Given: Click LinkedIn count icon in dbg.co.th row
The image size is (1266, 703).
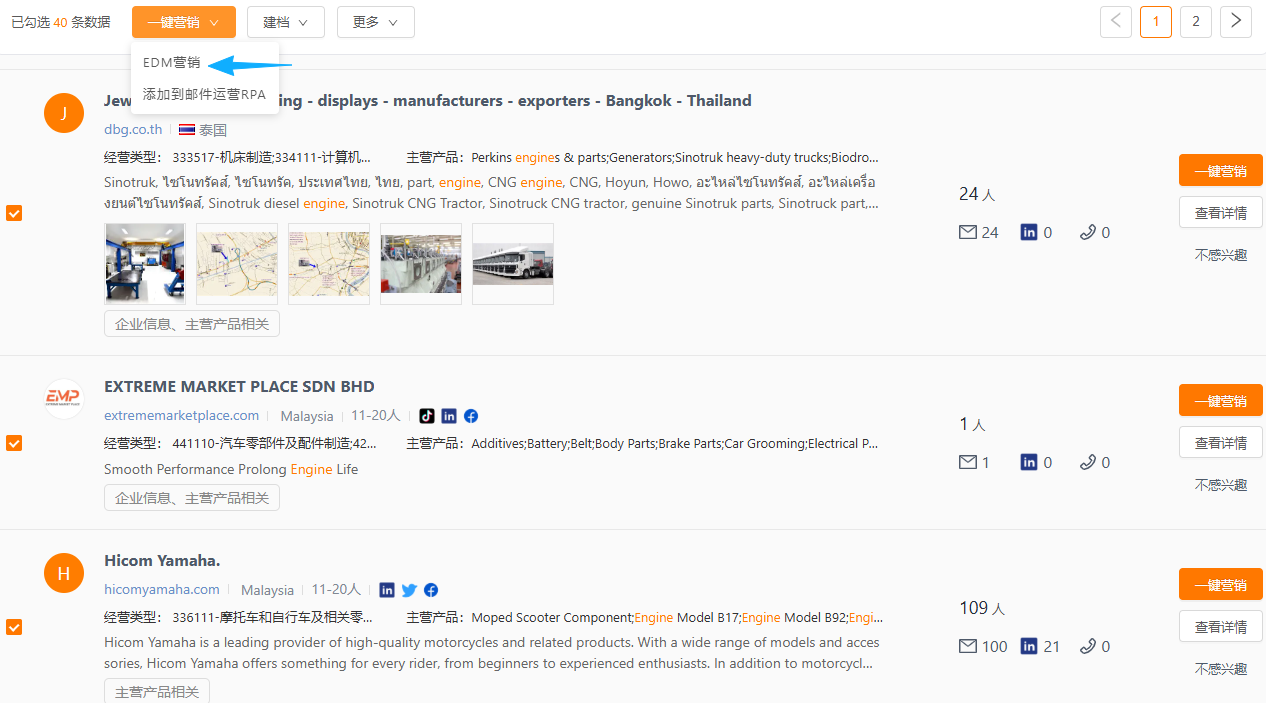Looking at the screenshot, I should [x=1029, y=232].
